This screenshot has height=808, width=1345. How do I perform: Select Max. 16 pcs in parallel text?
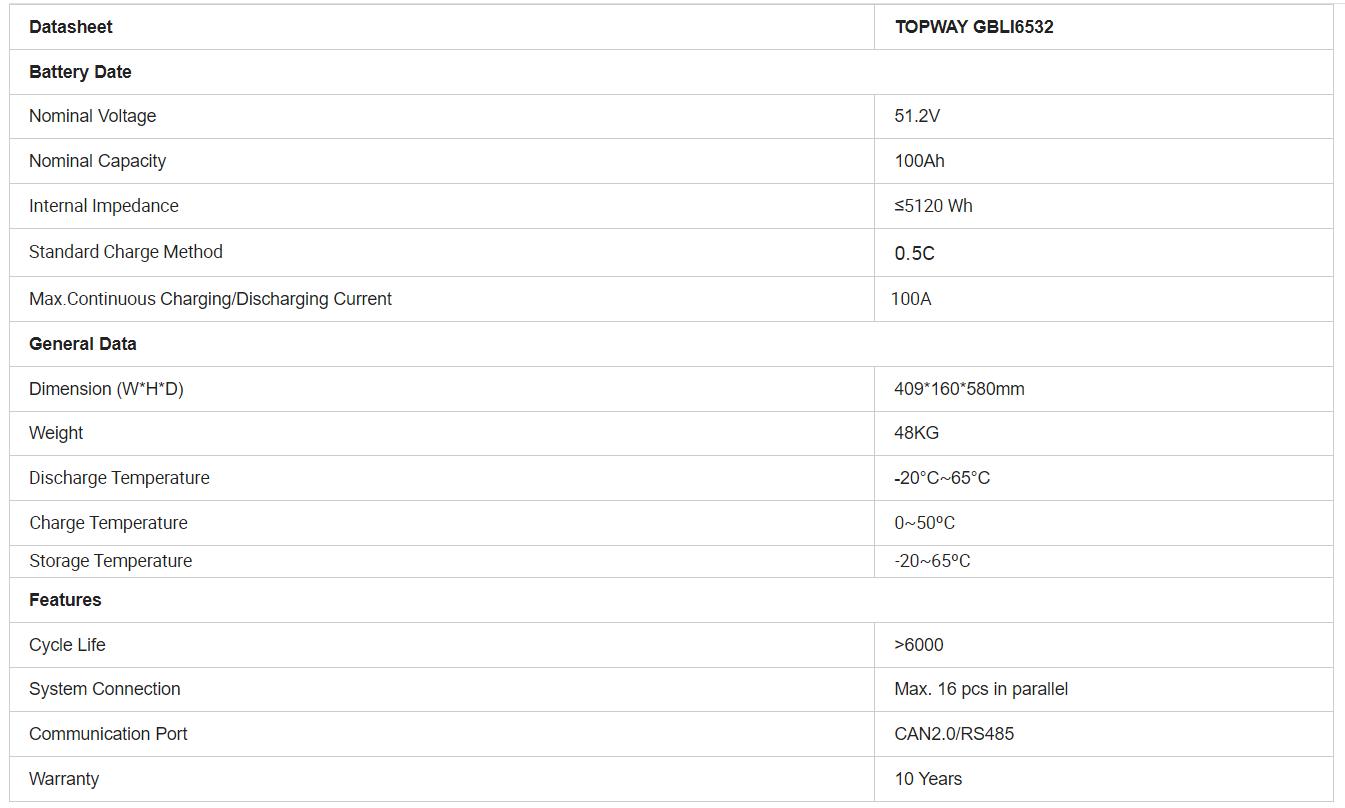pyautogui.click(x=980, y=689)
